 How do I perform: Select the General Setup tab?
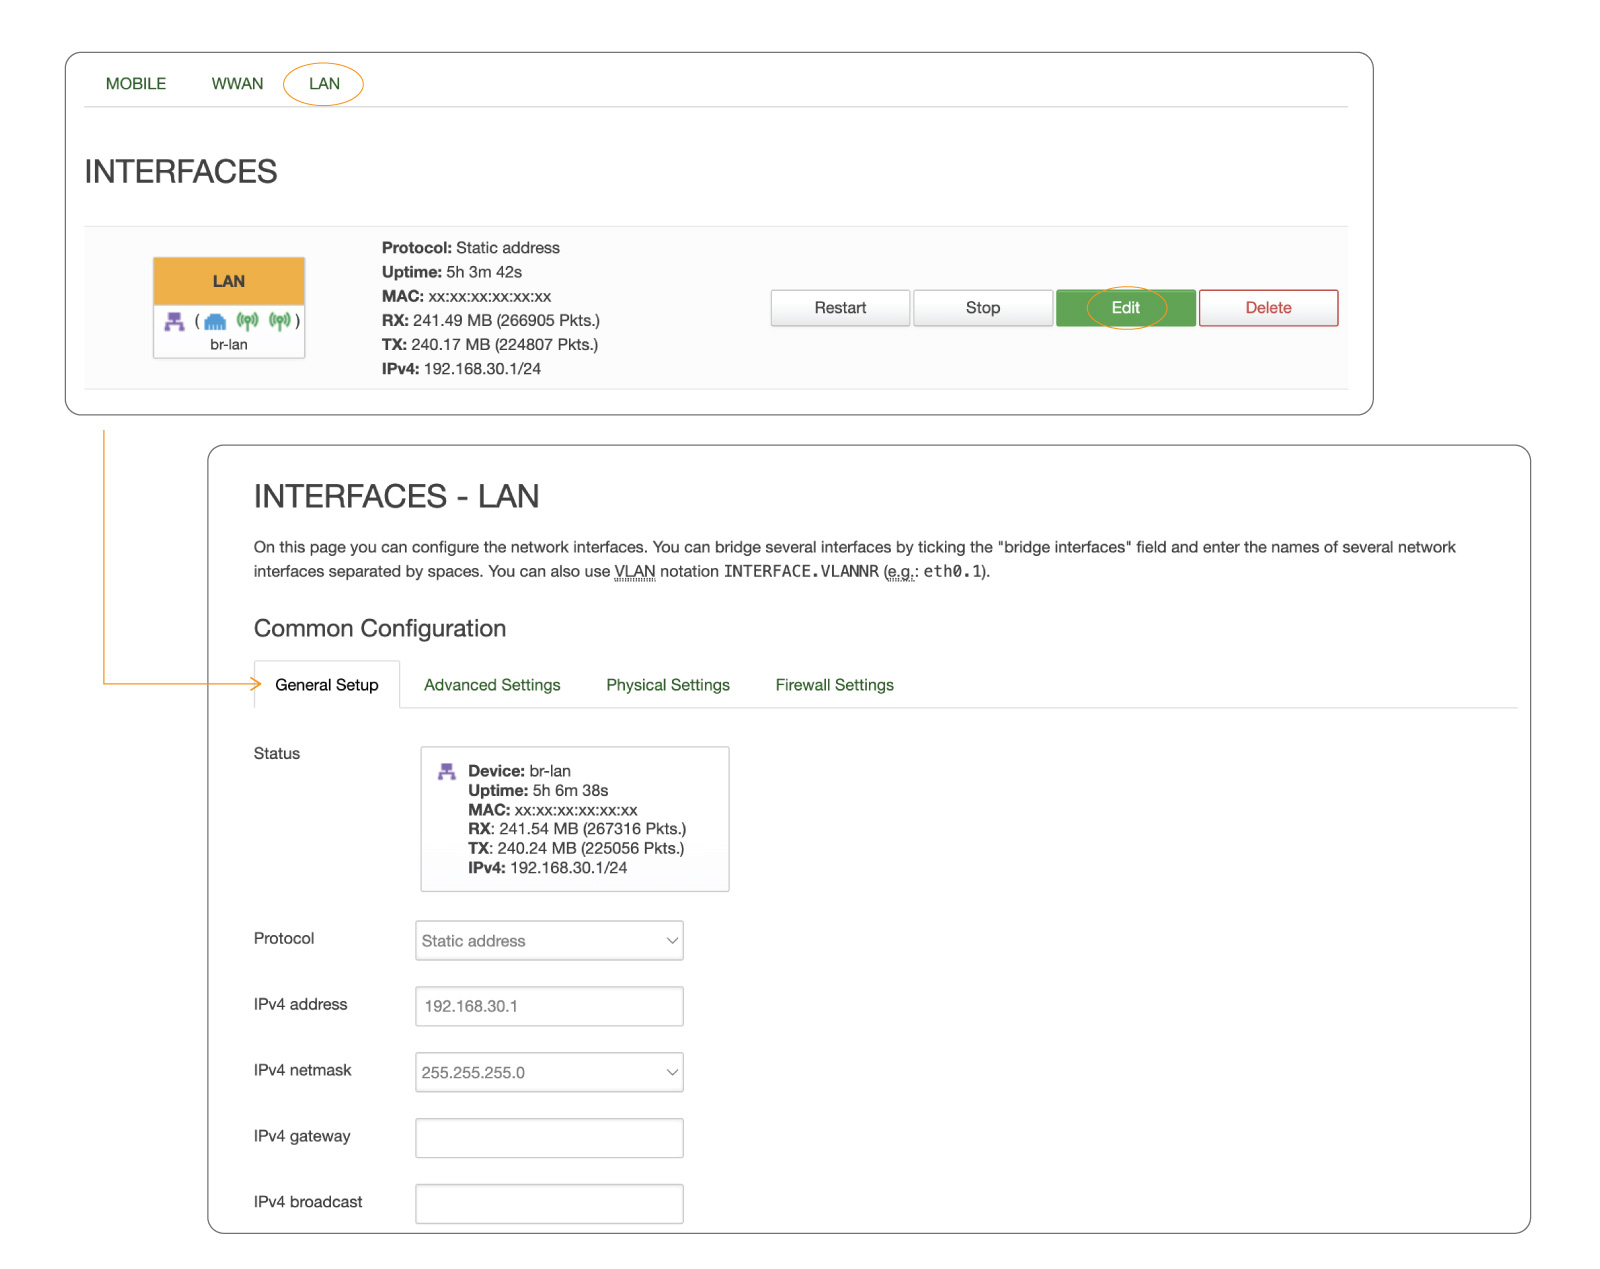(327, 685)
